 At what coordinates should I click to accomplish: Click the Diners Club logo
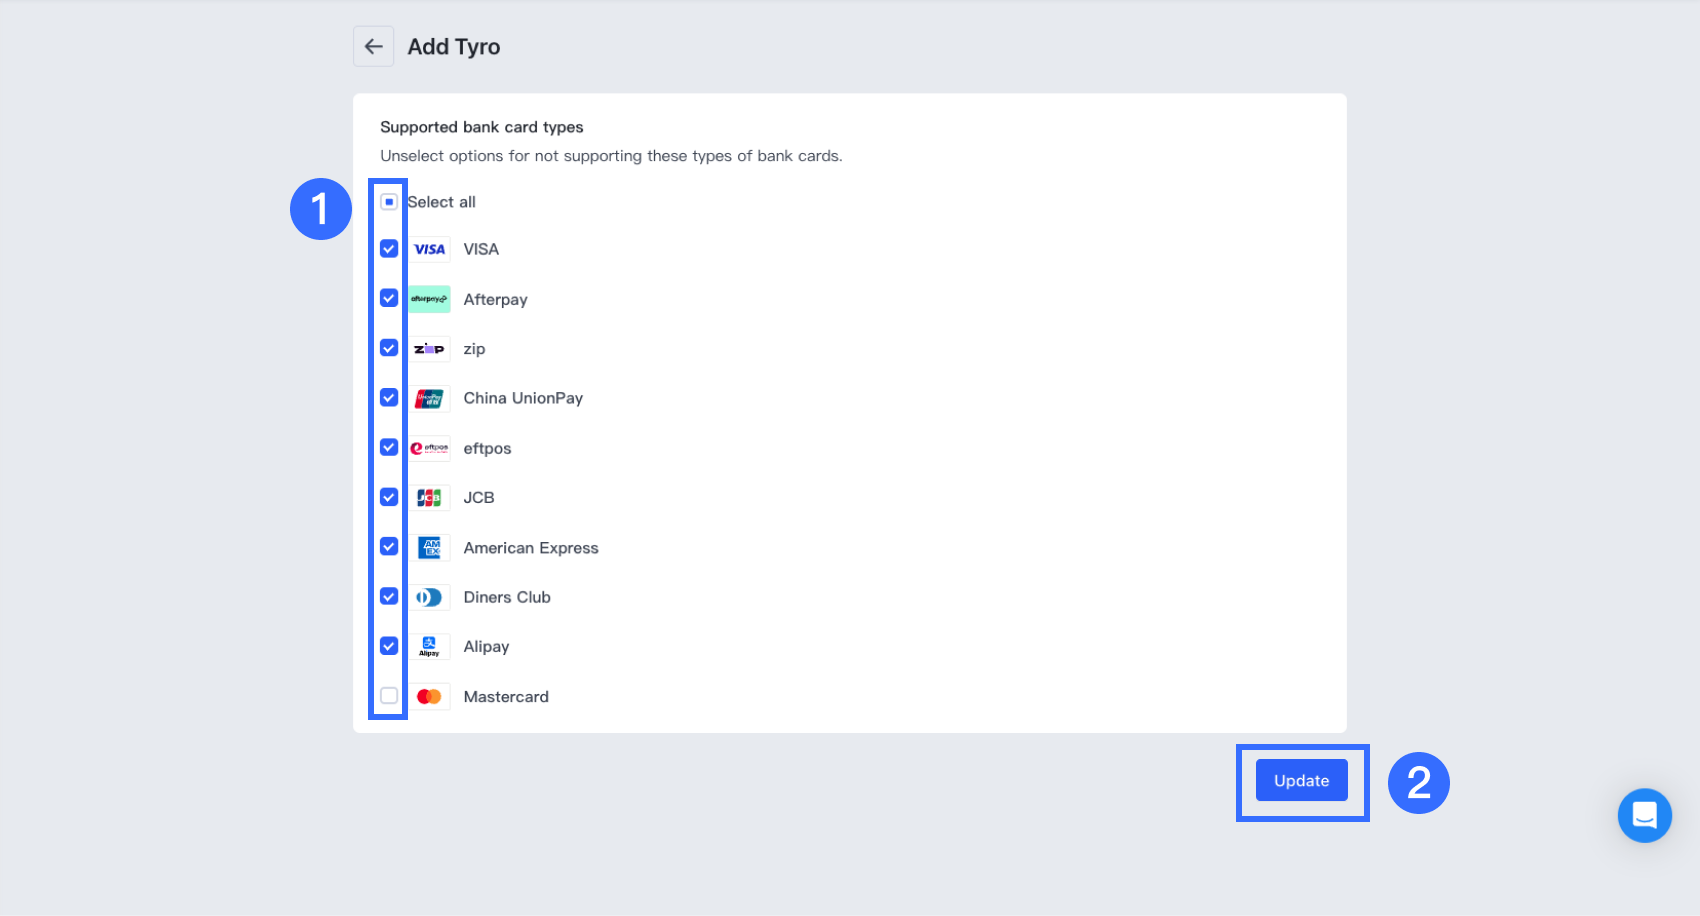(x=430, y=597)
